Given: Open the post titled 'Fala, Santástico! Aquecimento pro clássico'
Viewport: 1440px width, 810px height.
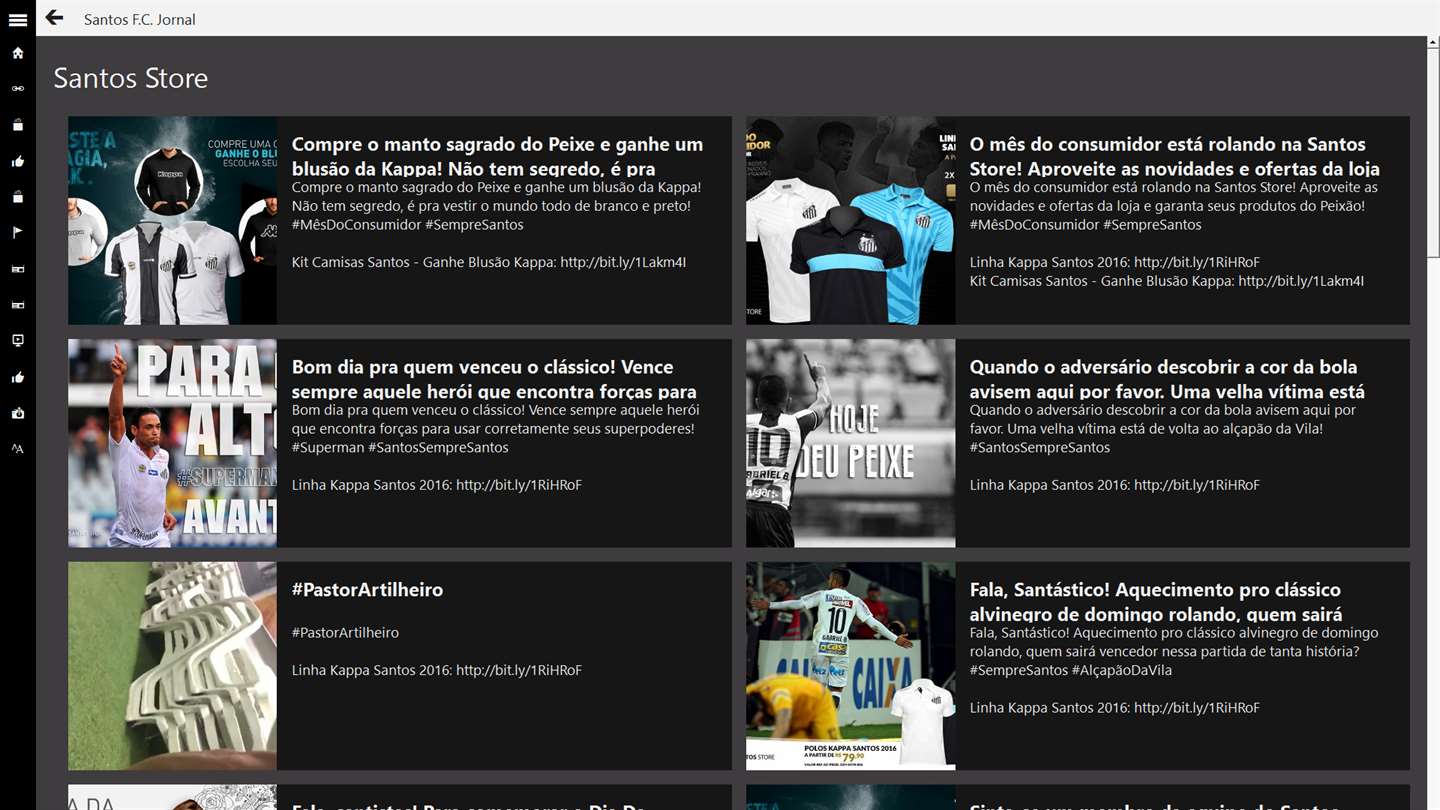Looking at the screenshot, I should coord(1156,602).
